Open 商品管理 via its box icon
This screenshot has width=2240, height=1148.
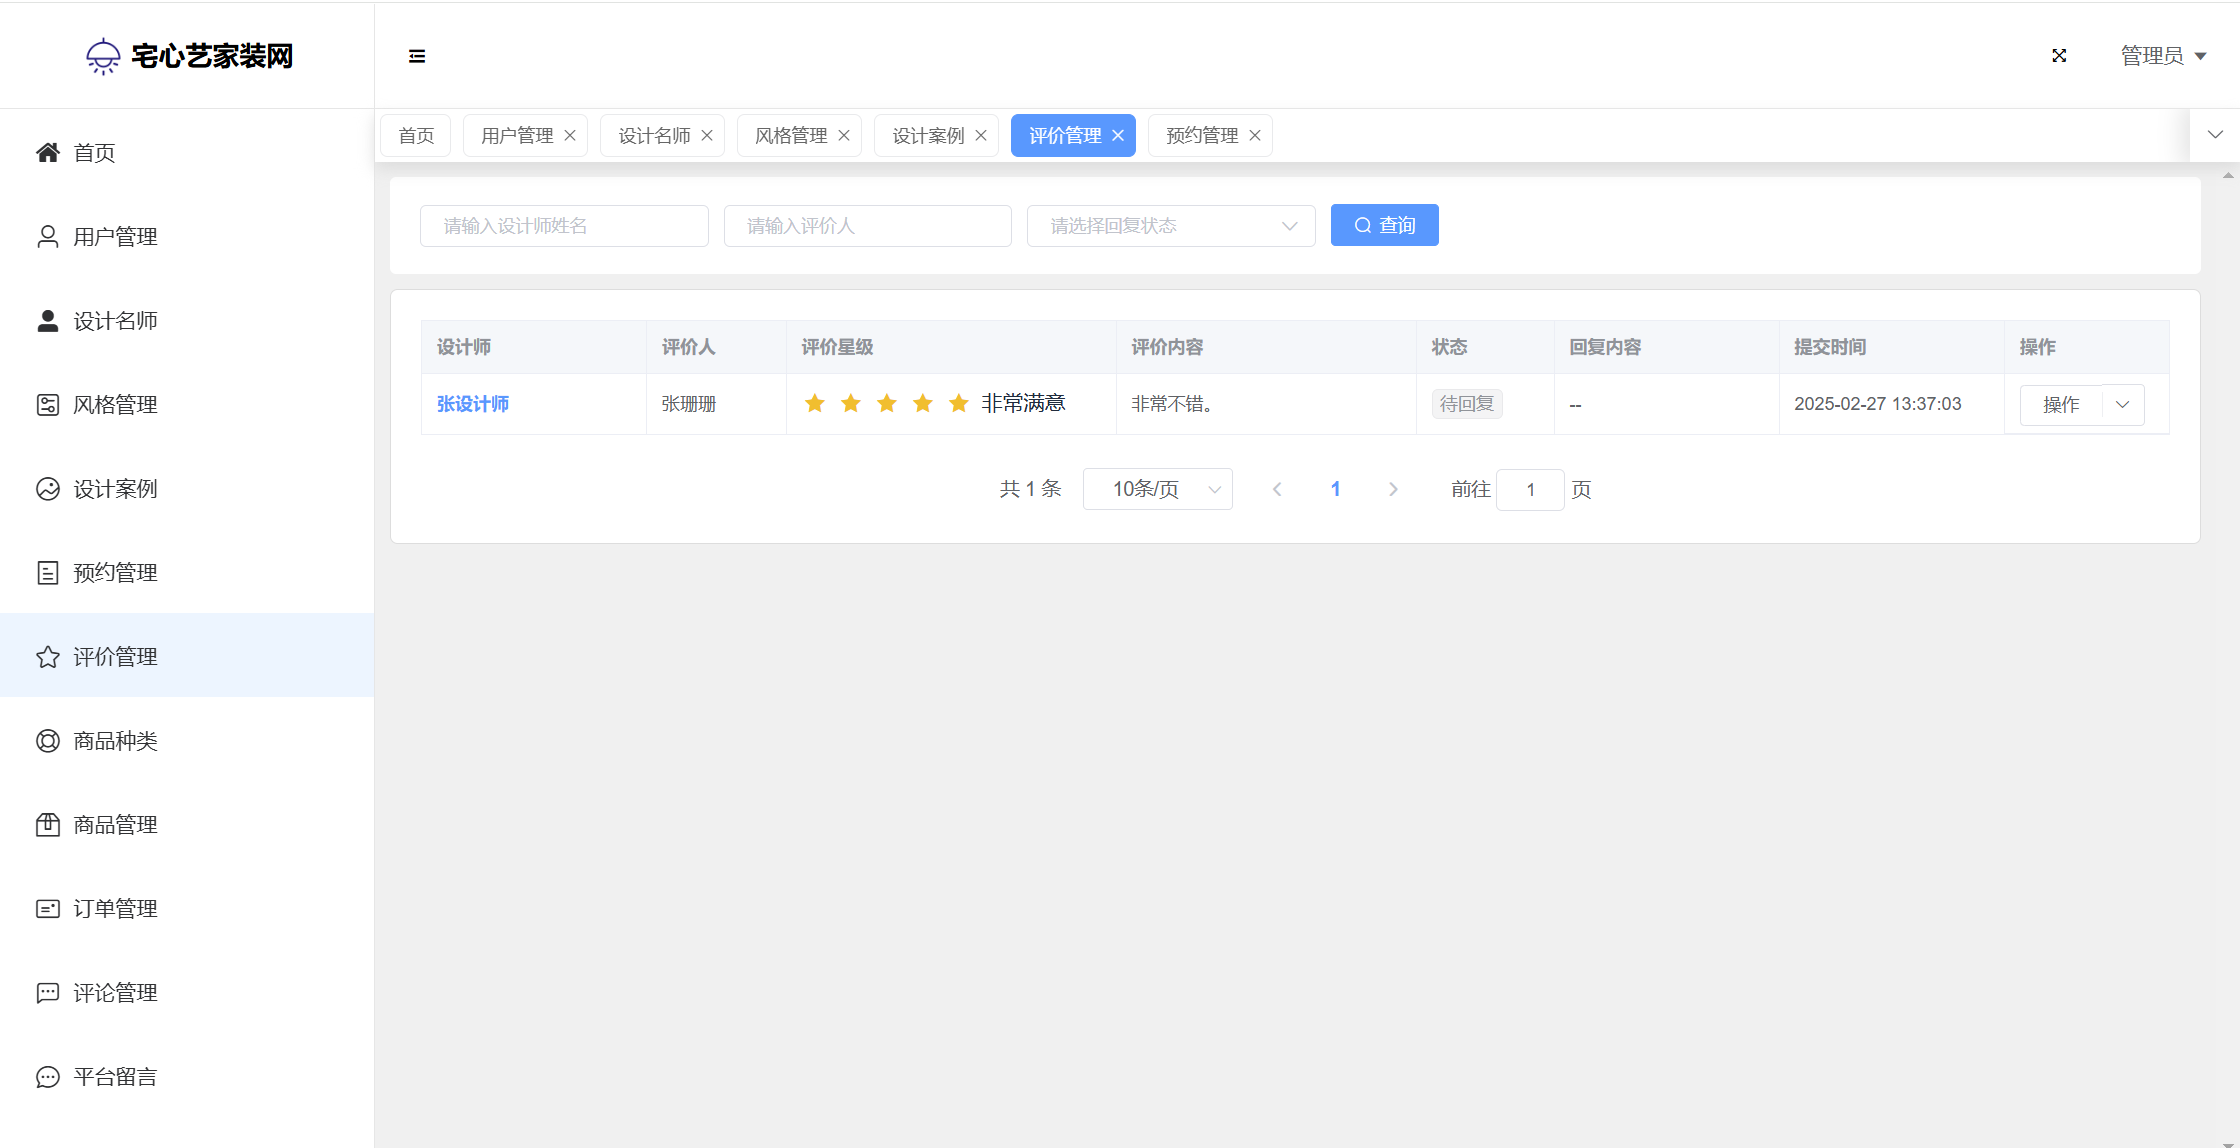tap(47, 824)
